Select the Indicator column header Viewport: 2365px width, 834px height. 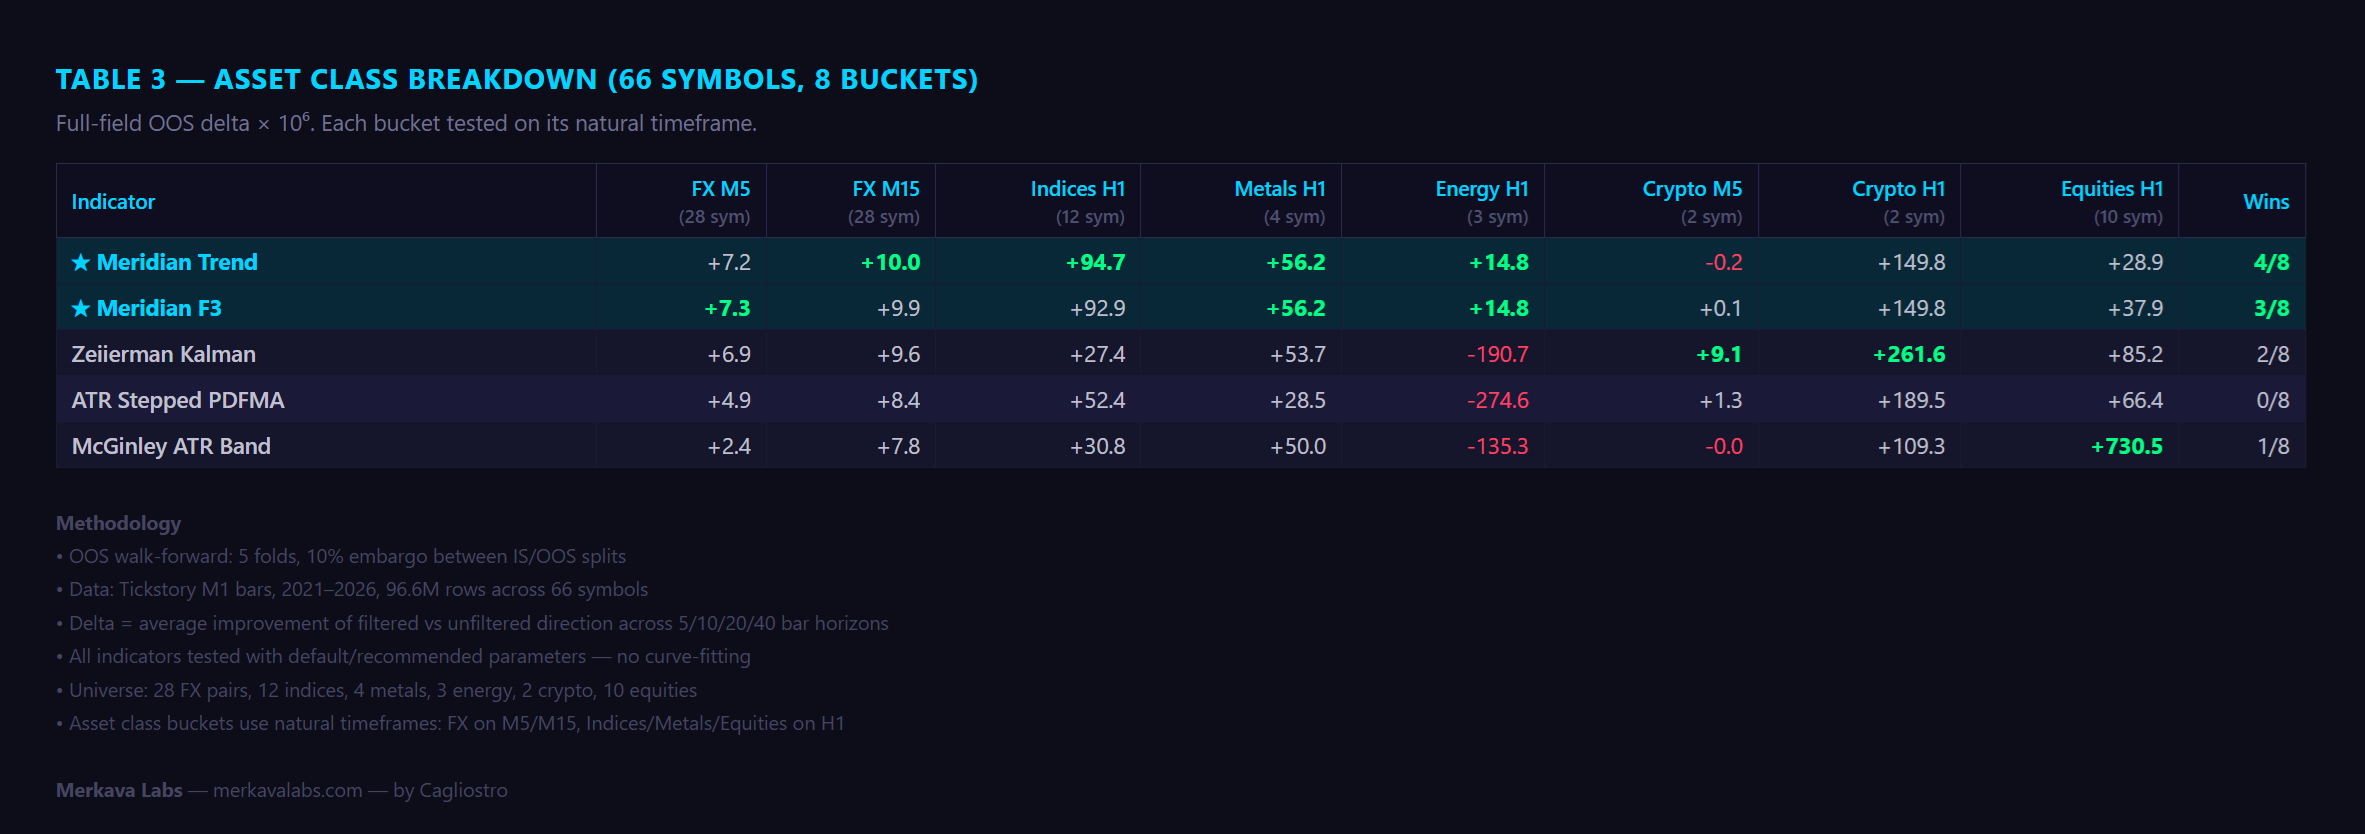(x=113, y=202)
